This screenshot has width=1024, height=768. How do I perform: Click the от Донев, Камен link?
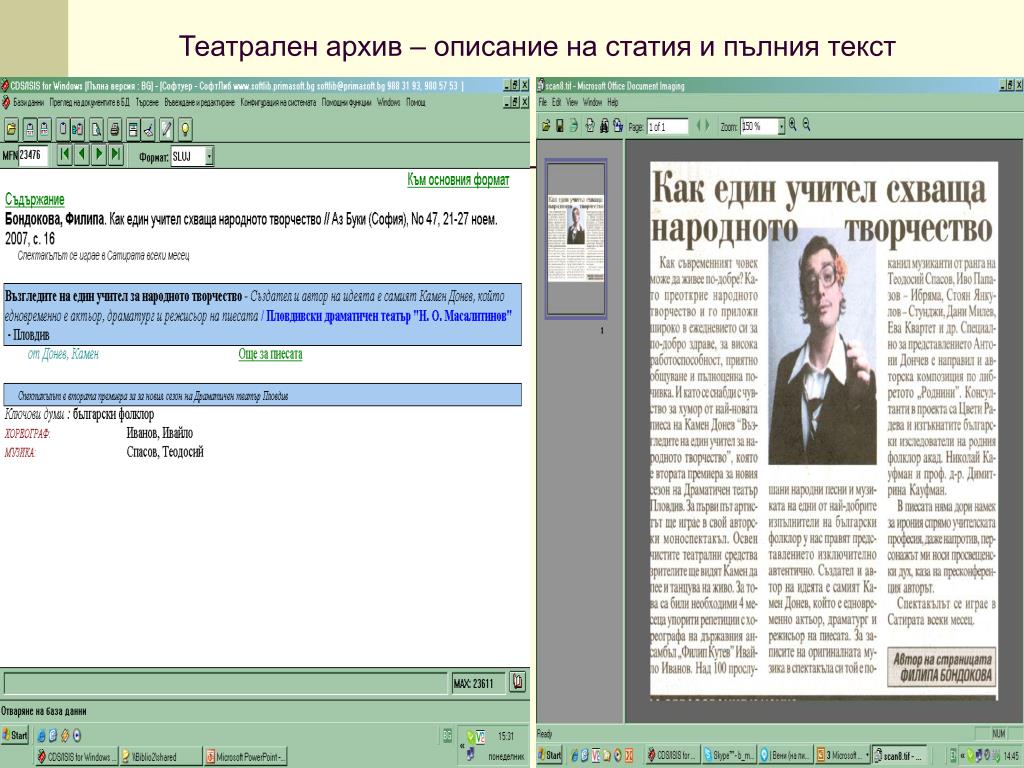click(63, 355)
